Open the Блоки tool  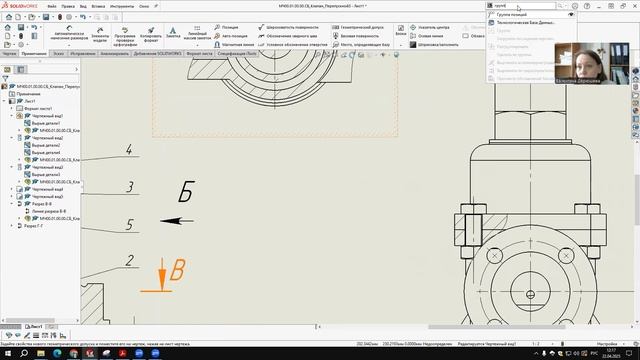tap(400, 30)
